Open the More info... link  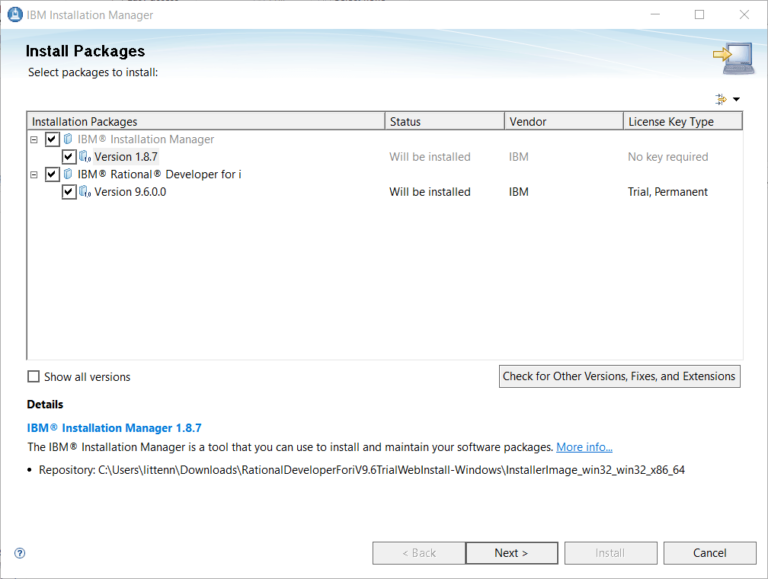click(584, 447)
